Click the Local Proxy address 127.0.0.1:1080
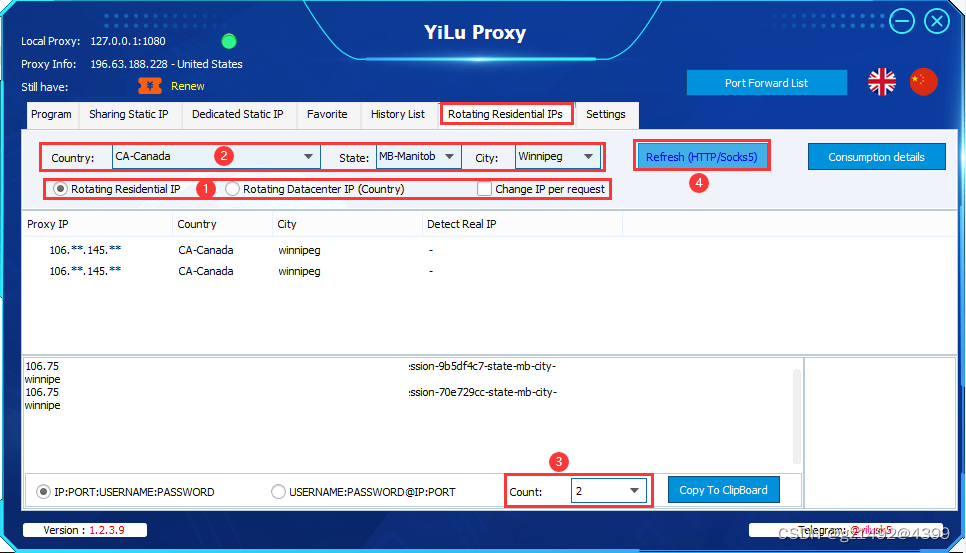 click(x=128, y=41)
